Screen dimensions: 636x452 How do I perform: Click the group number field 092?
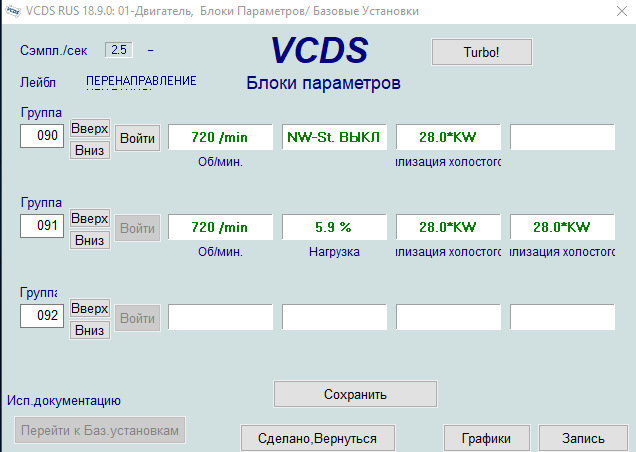tap(42, 316)
